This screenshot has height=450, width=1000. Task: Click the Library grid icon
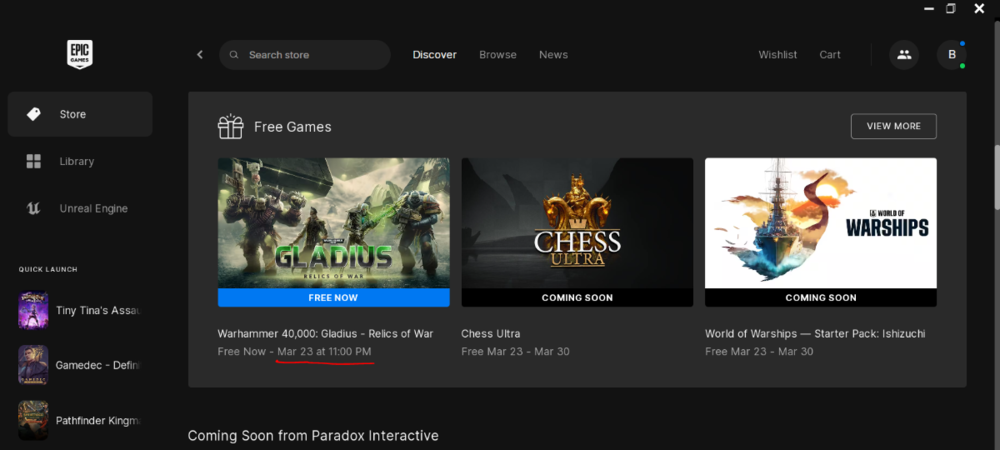[33, 161]
